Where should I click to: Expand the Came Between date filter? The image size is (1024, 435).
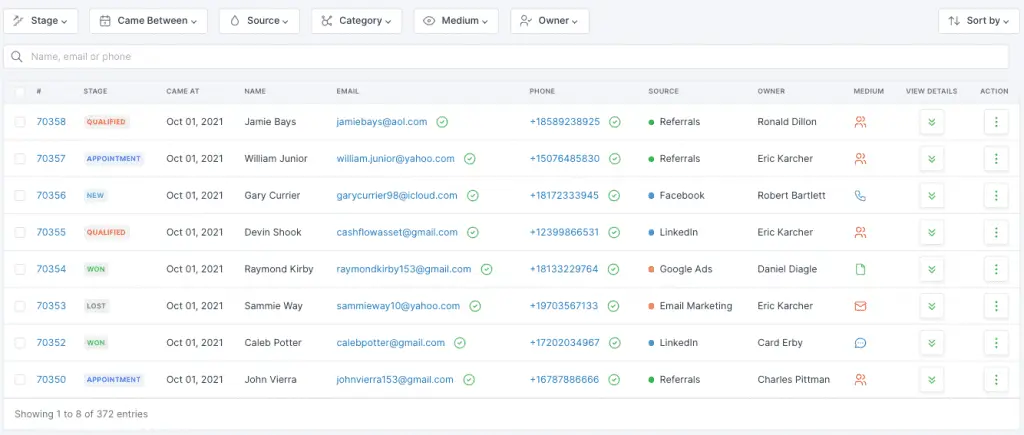[x=148, y=21]
